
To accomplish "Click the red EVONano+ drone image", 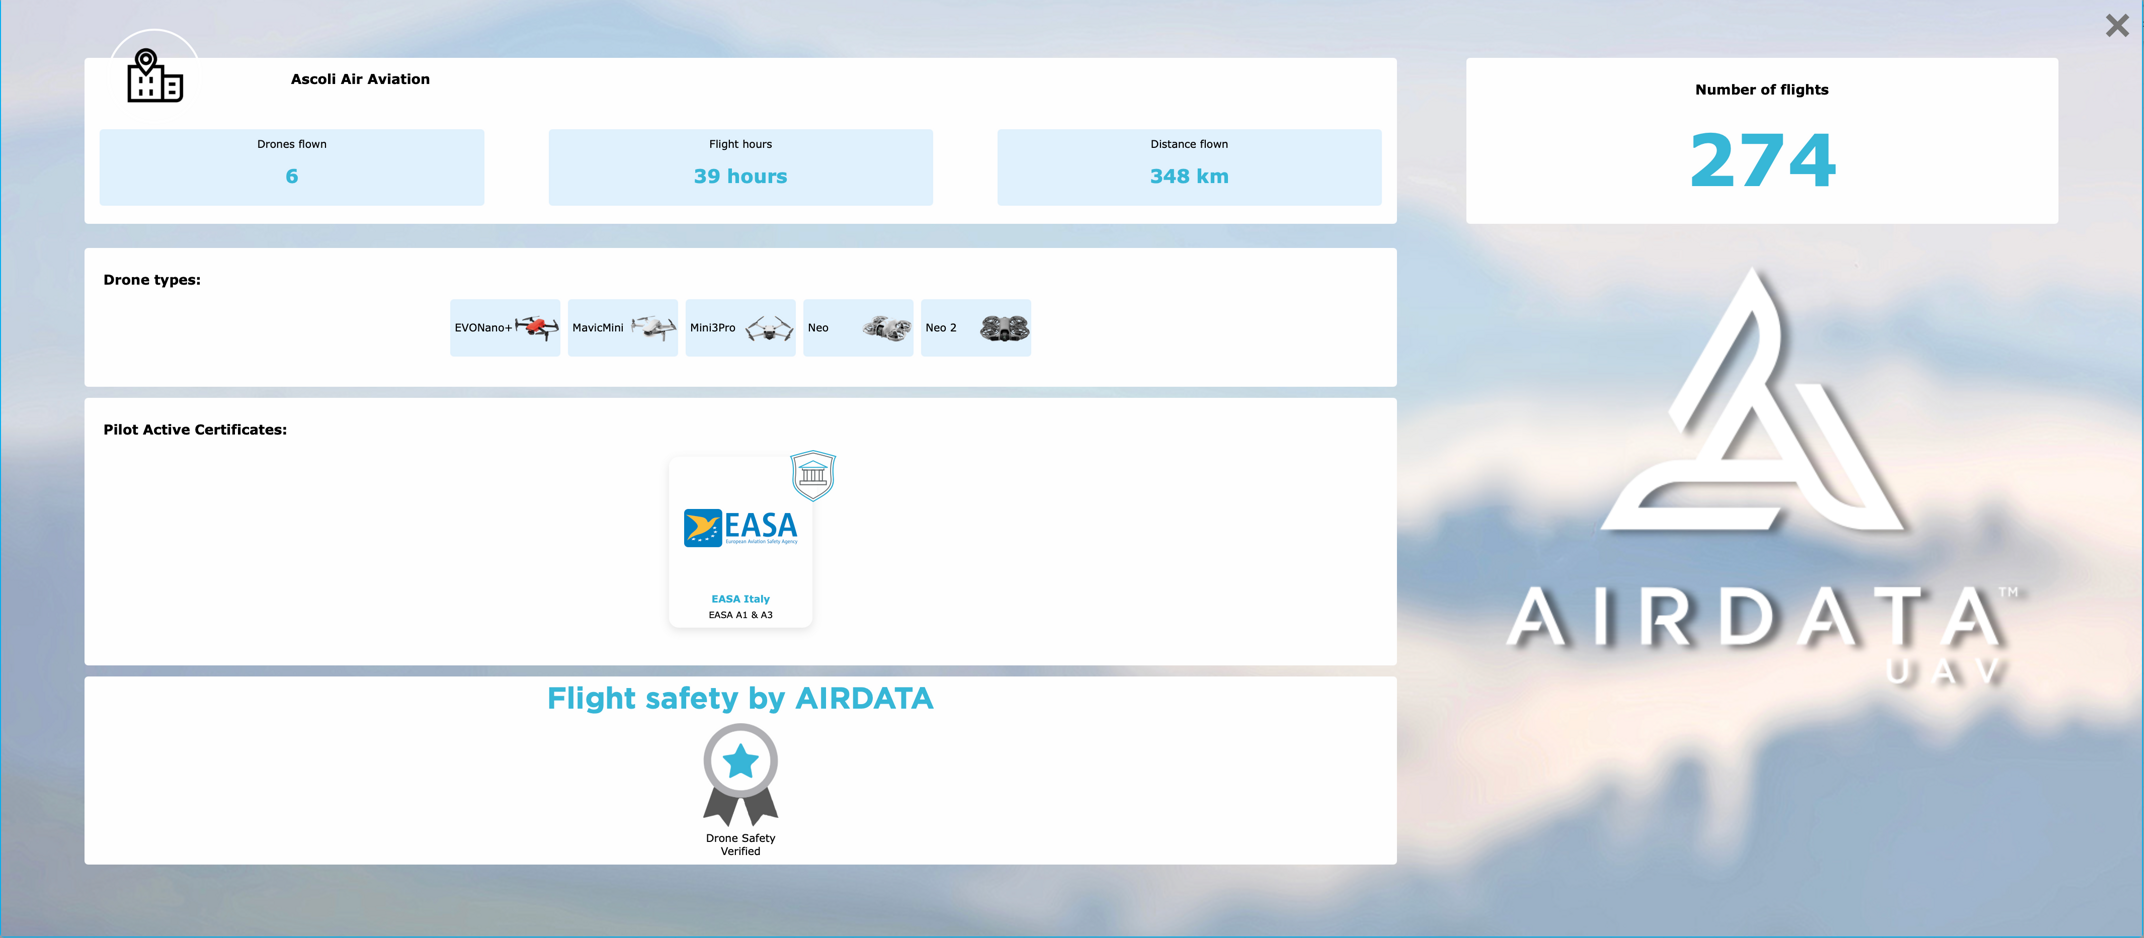I will pos(537,327).
